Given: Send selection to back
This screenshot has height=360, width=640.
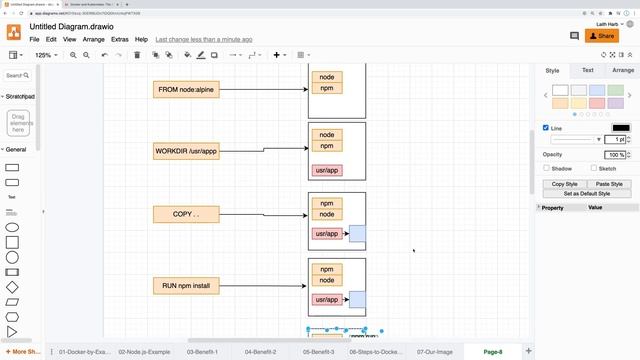Looking at the screenshot, I should coord(169,55).
